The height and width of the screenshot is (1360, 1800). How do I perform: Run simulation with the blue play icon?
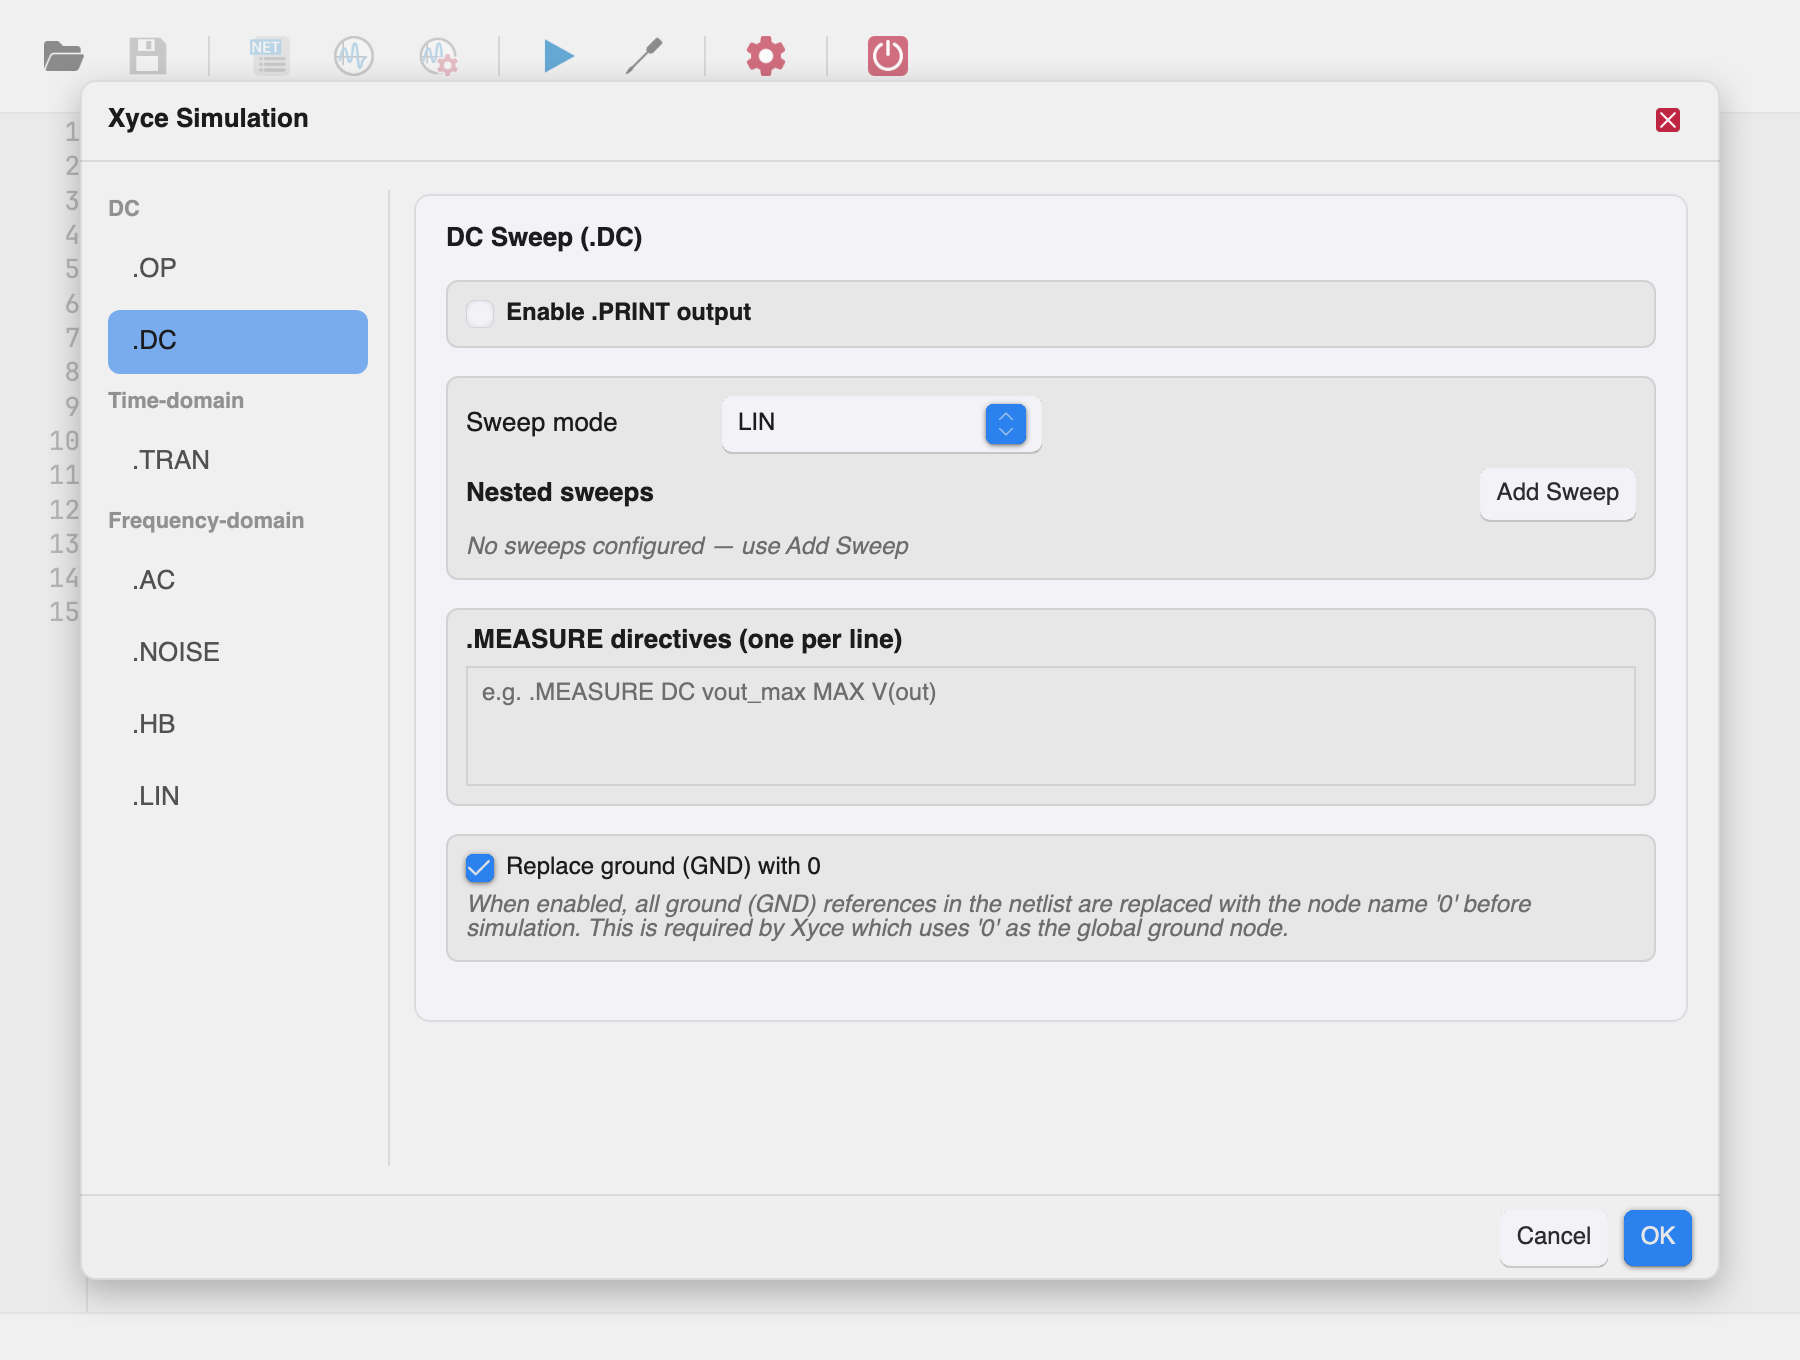coord(558,56)
